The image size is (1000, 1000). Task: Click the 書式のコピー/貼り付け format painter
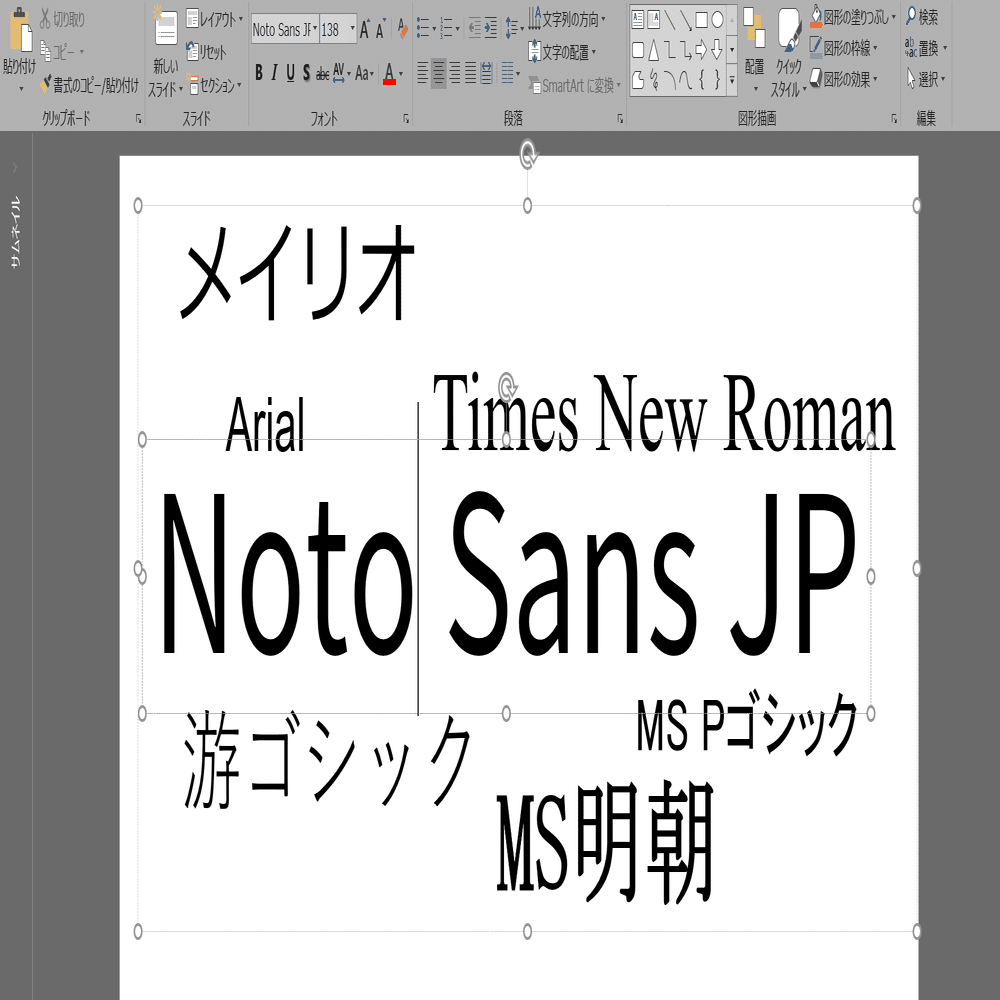pyautogui.click(x=89, y=85)
